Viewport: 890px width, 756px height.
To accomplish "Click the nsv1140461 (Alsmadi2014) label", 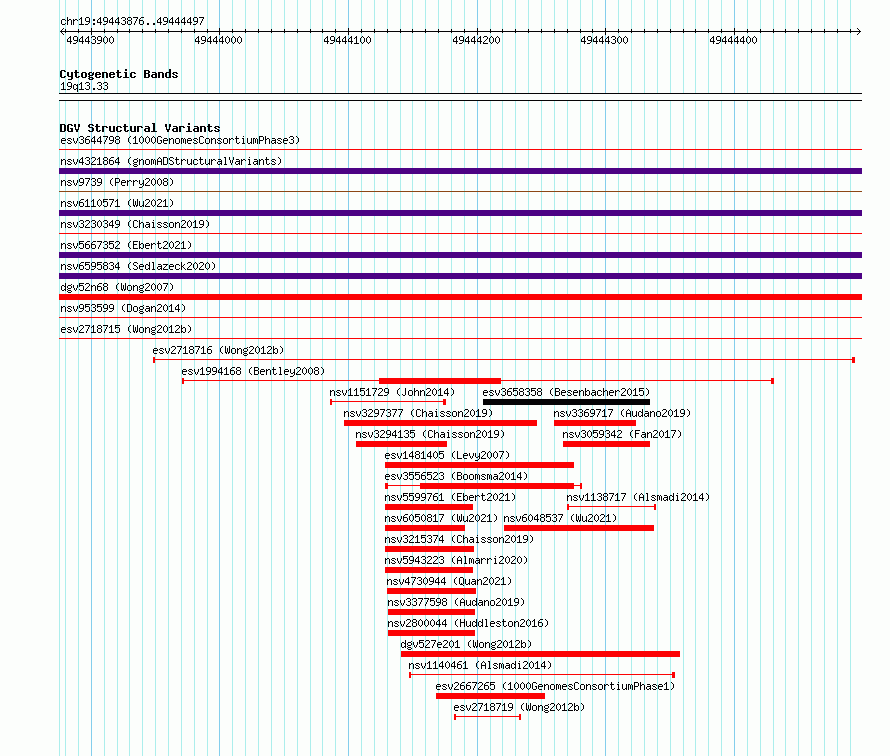I will coord(480,665).
